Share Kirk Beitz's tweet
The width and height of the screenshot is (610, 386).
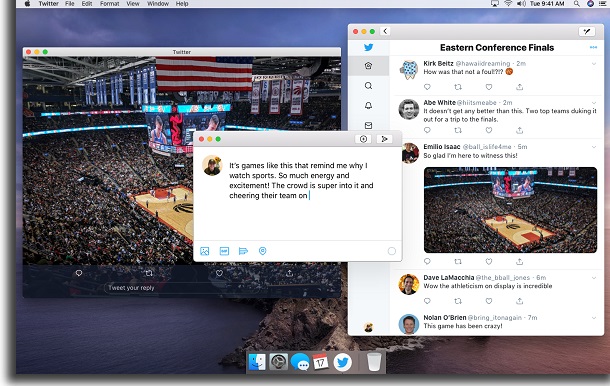(520, 87)
